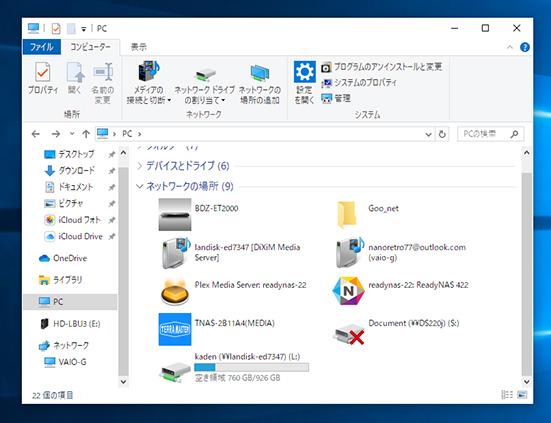Image resolution: width=551 pixels, height=423 pixels.
Task: Click content pane scroll-up arrow
Action: [x=526, y=153]
